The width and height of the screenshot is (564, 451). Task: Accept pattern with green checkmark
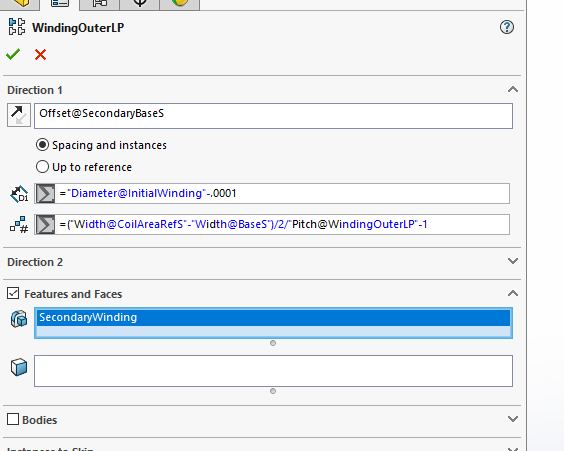point(13,54)
